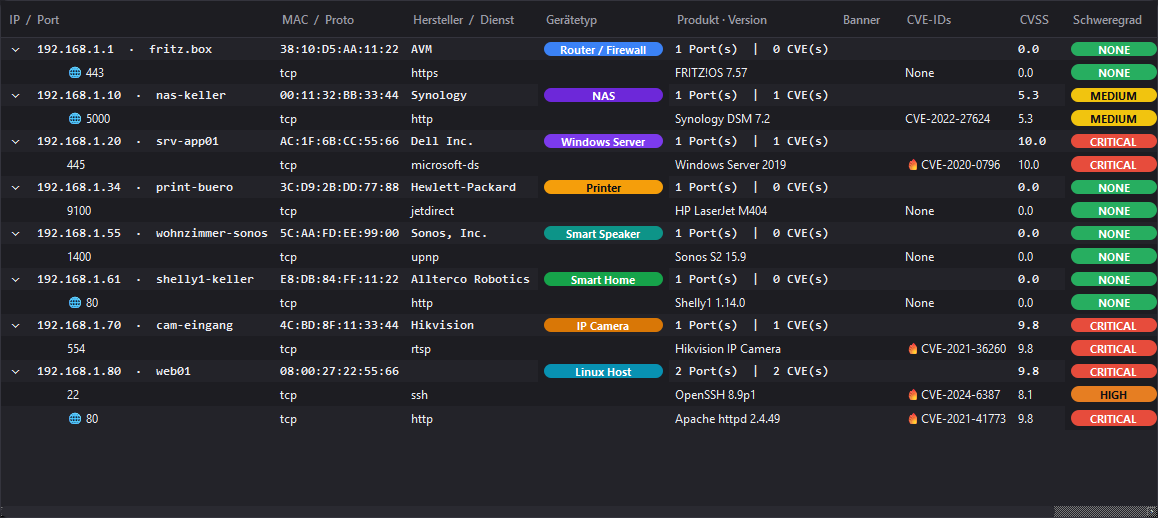Sort by the Schweregrad column header

pos(1106,20)
